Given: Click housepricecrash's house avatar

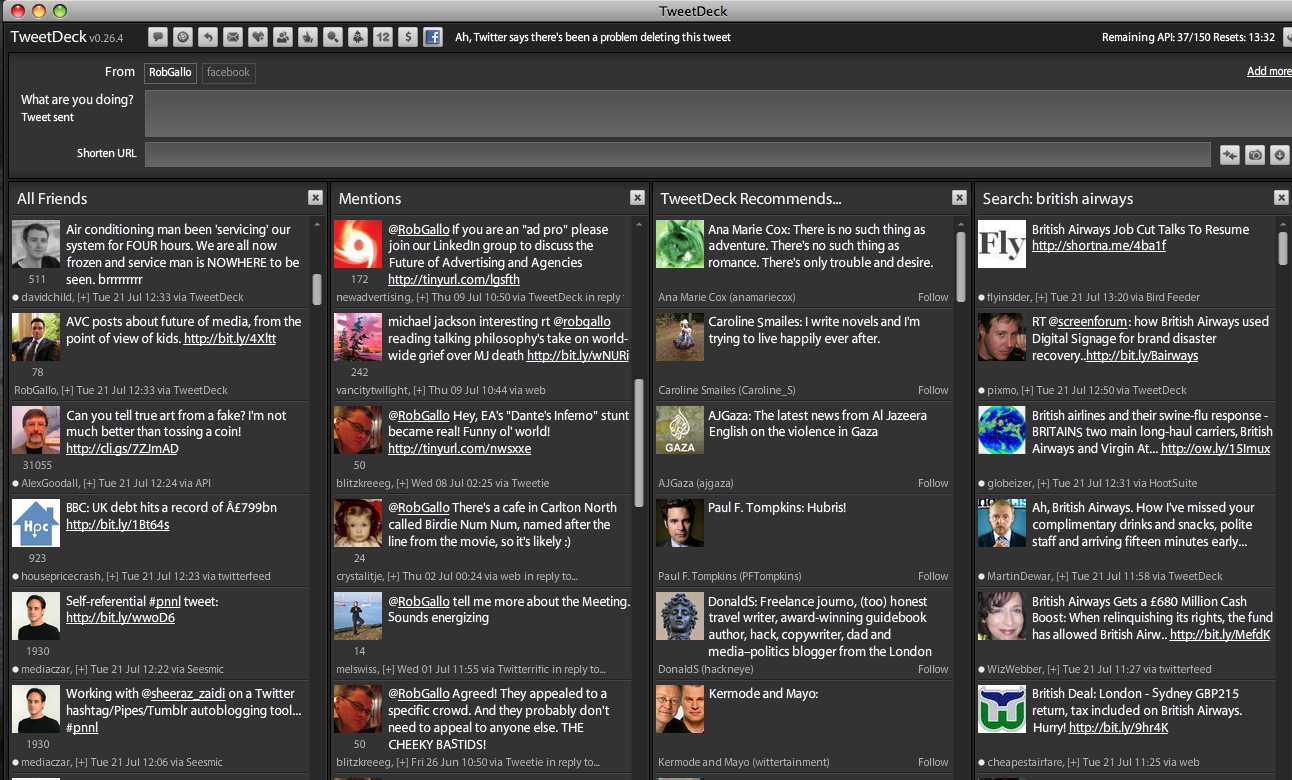Looking at the screenshot, I should pos(36,523).
